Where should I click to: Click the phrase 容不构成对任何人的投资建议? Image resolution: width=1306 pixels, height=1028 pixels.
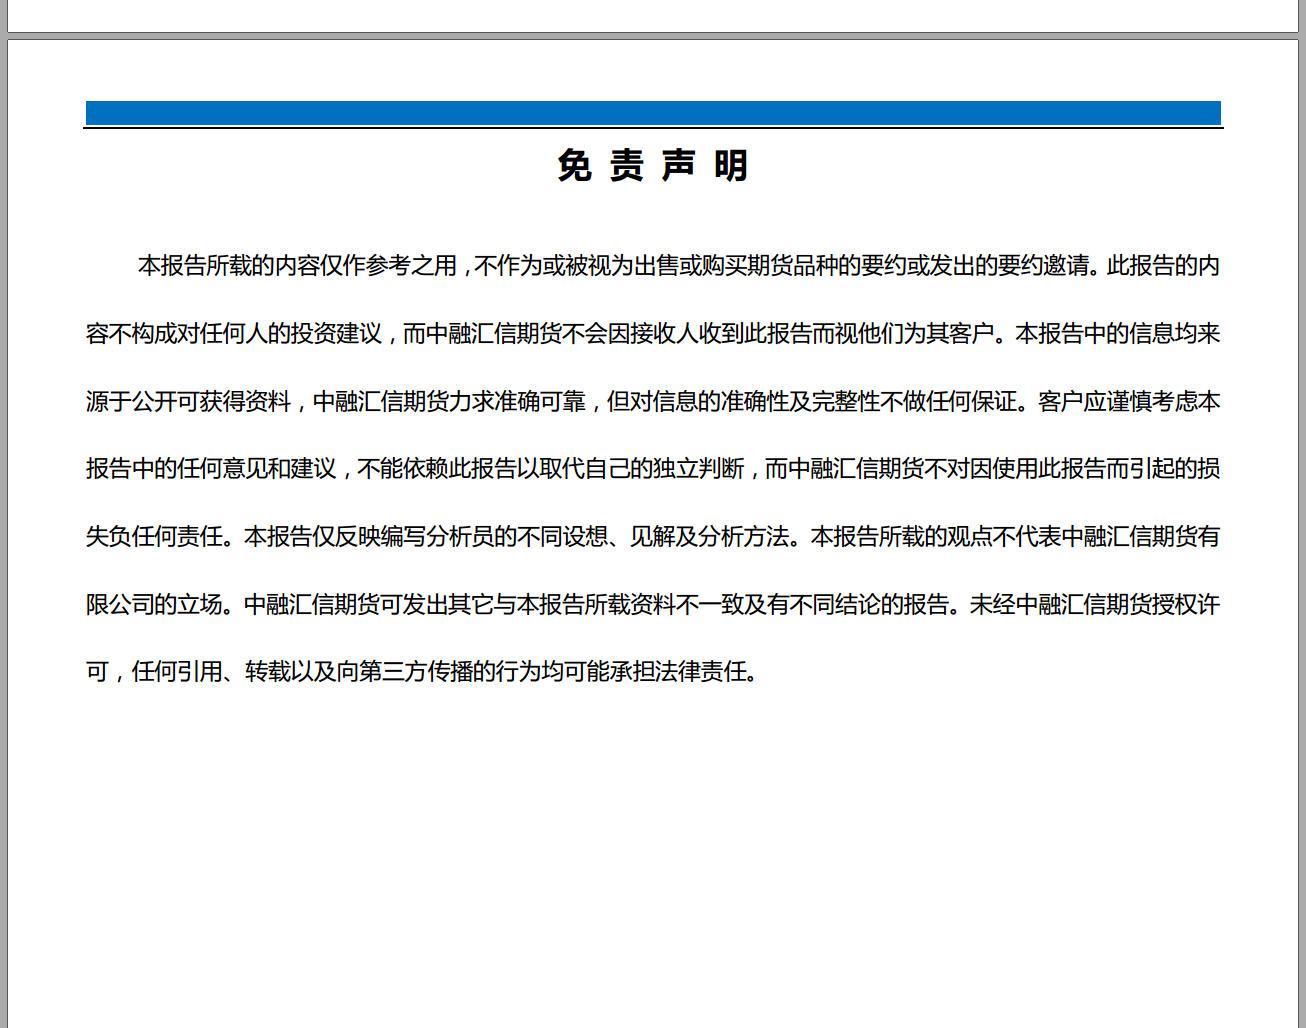(x=234, y=334)
